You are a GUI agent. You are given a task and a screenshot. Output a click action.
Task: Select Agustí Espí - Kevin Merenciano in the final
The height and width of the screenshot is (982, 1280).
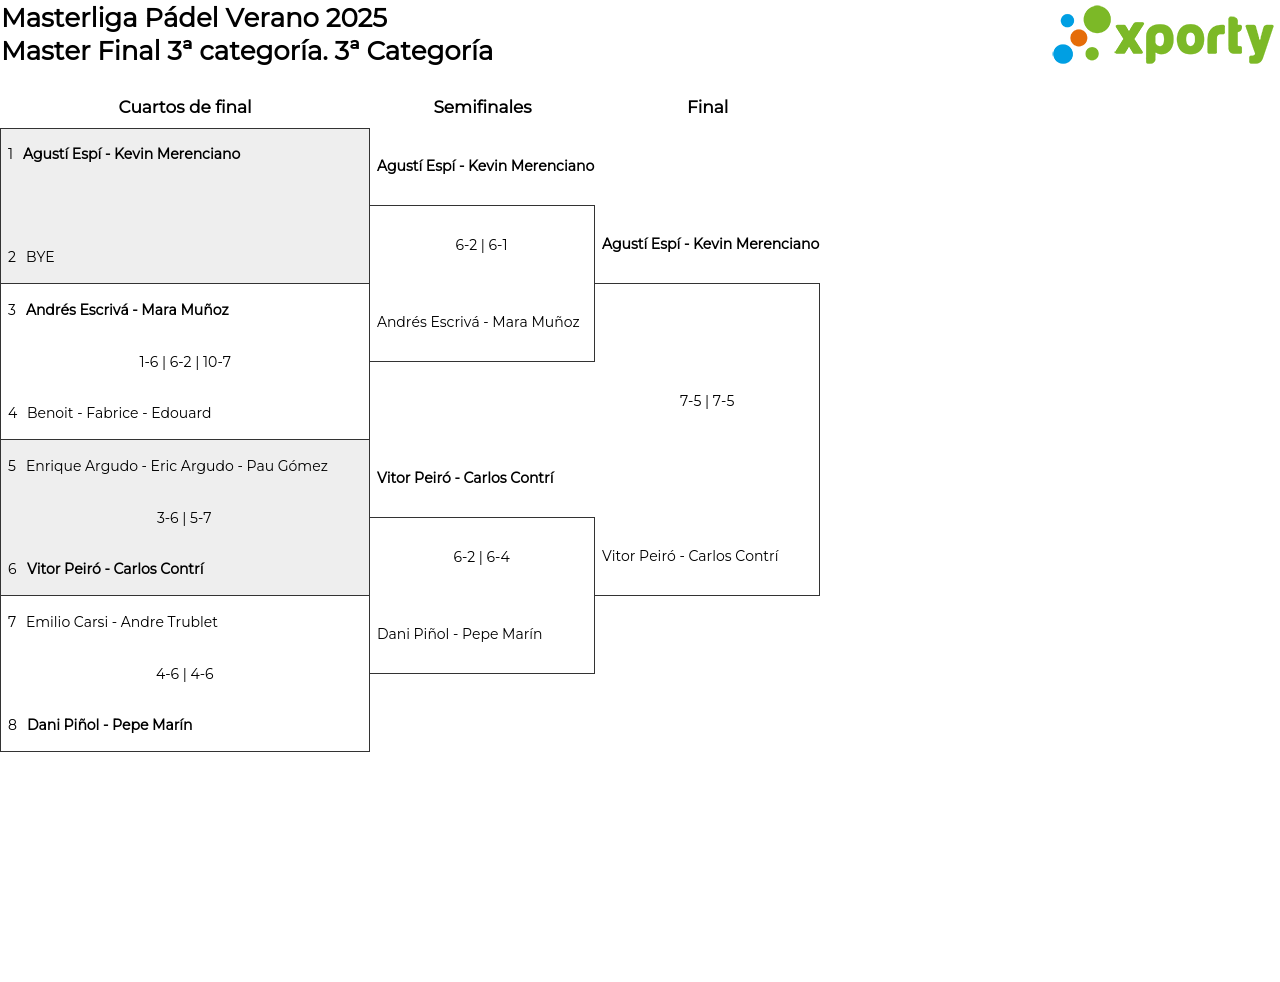click(710, 244)
